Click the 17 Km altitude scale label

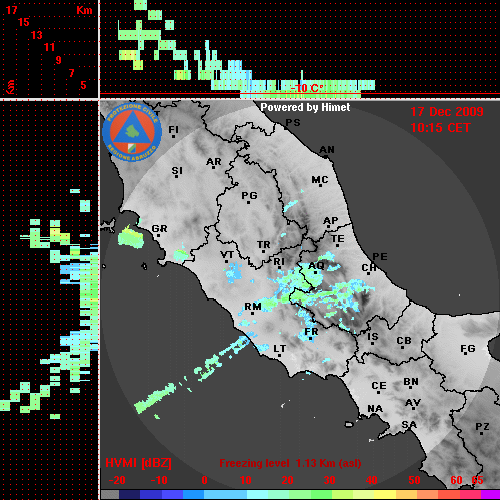pyautogui.click(x=12, y=10)
